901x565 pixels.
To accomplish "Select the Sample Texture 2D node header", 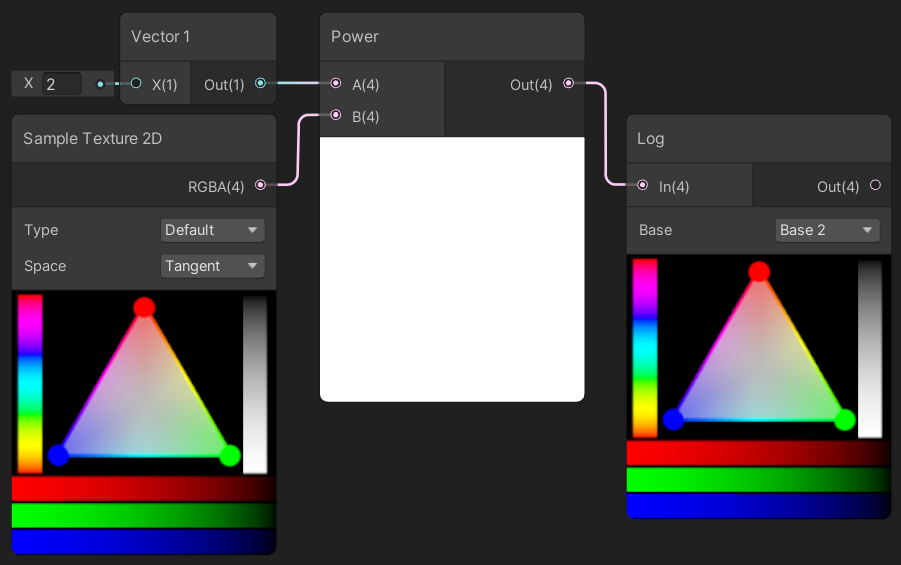I will click(143, 139).
